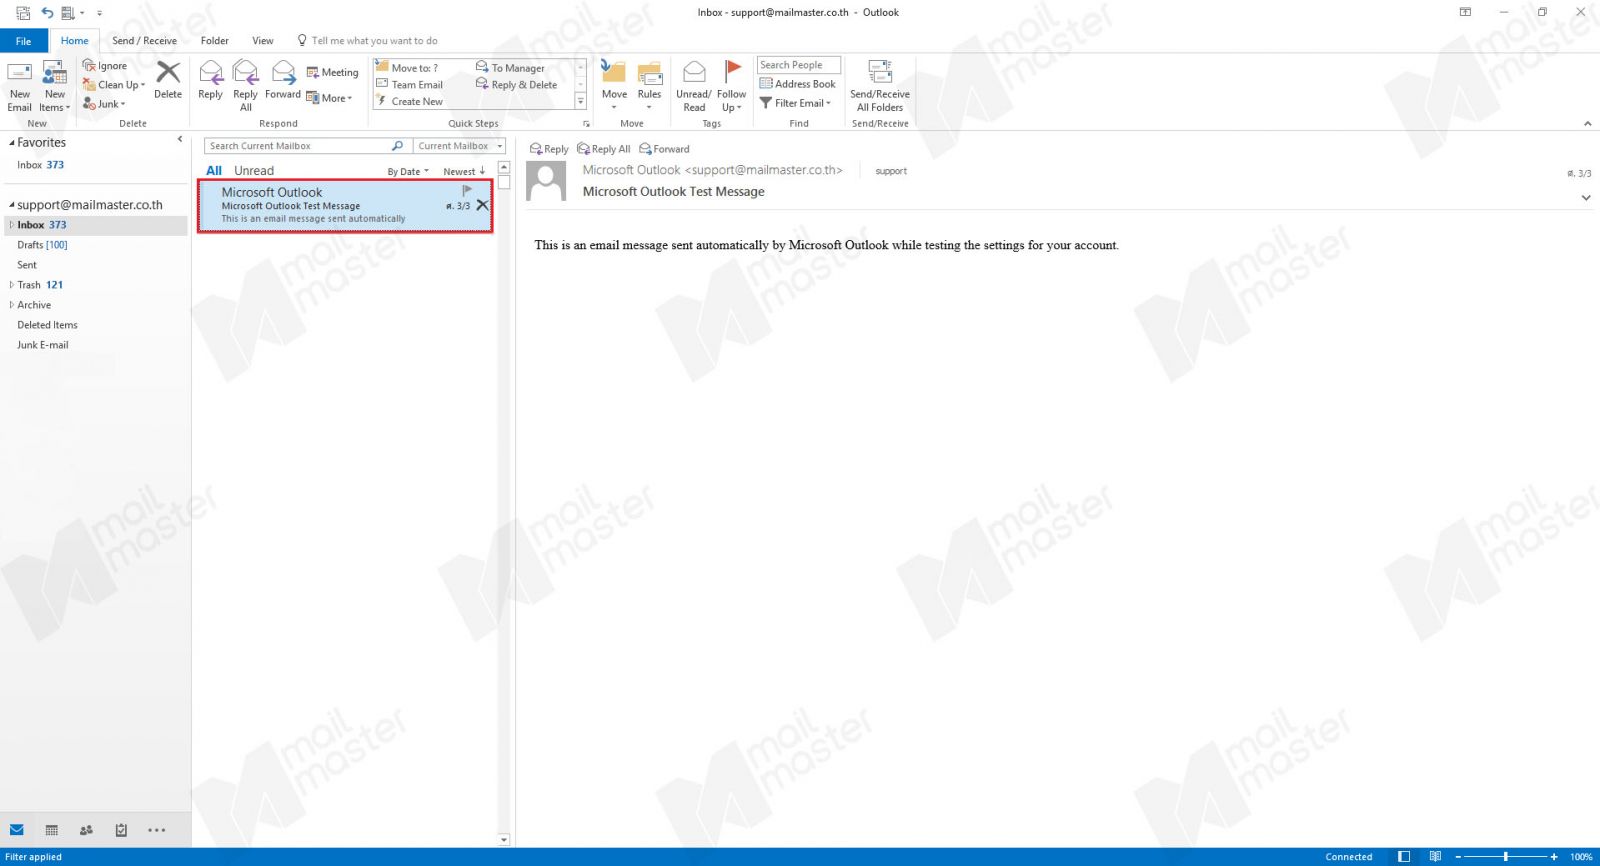This screenshot has width=1600, height=866.
Task: Click the Ignore conversation button
Action: 105,66
